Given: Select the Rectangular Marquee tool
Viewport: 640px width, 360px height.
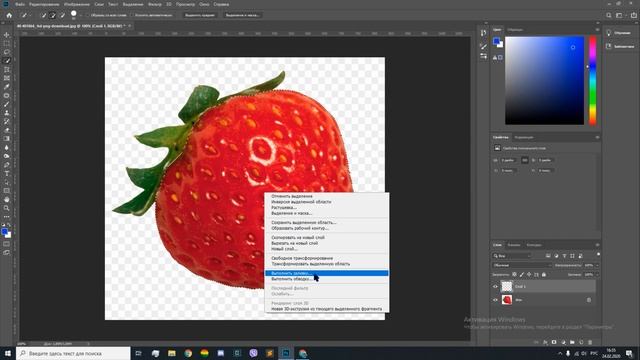Looking at the screenshot, I should tap(7, 43).
